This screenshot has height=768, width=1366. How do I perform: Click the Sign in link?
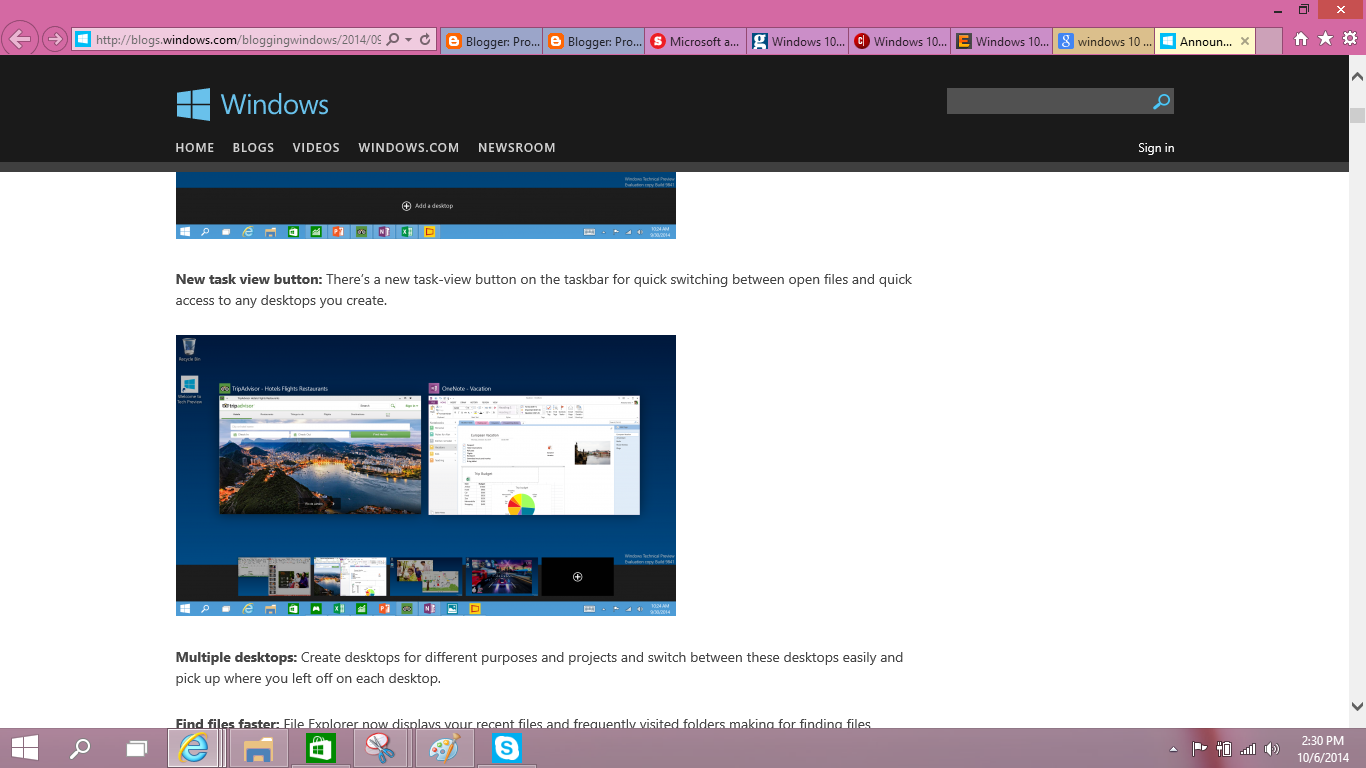tap(1156, 147)
